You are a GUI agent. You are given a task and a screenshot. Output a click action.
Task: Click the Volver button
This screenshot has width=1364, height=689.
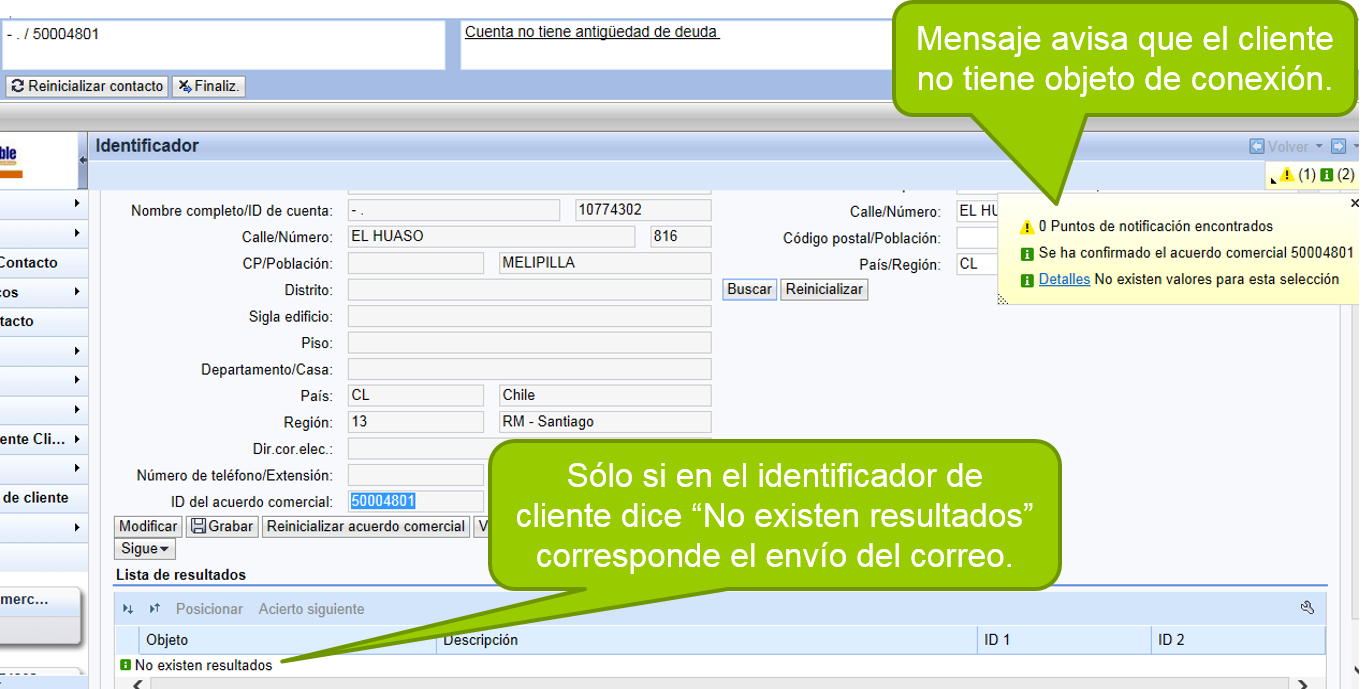(x=1279, y=147)
